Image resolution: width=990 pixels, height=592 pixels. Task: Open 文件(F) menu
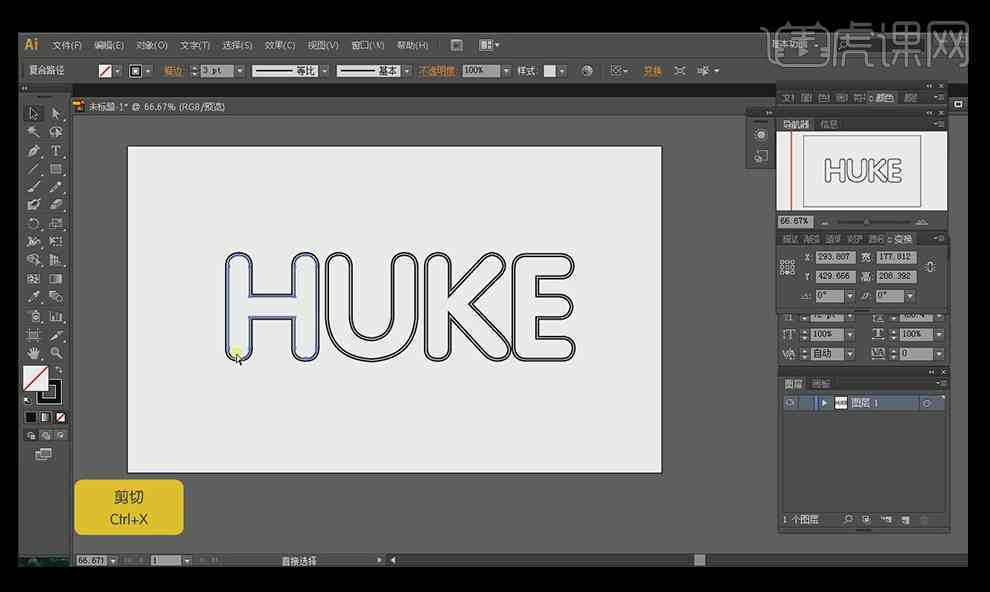pyautogui.click(x=66, y=45)
